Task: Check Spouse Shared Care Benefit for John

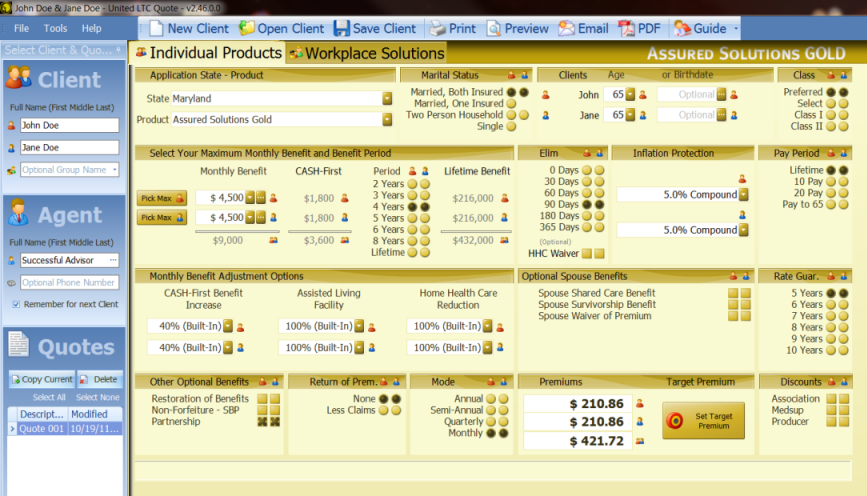Action: [x=733, y=293]
